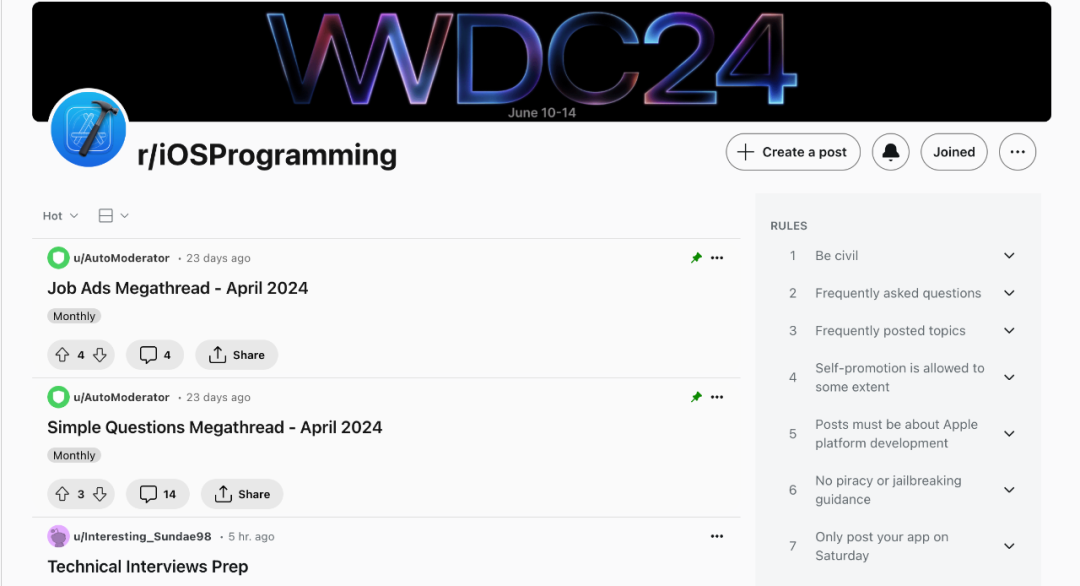Click the r/iOSProgramming community title
Screen dimensions: 1080x586
point(267,155)
